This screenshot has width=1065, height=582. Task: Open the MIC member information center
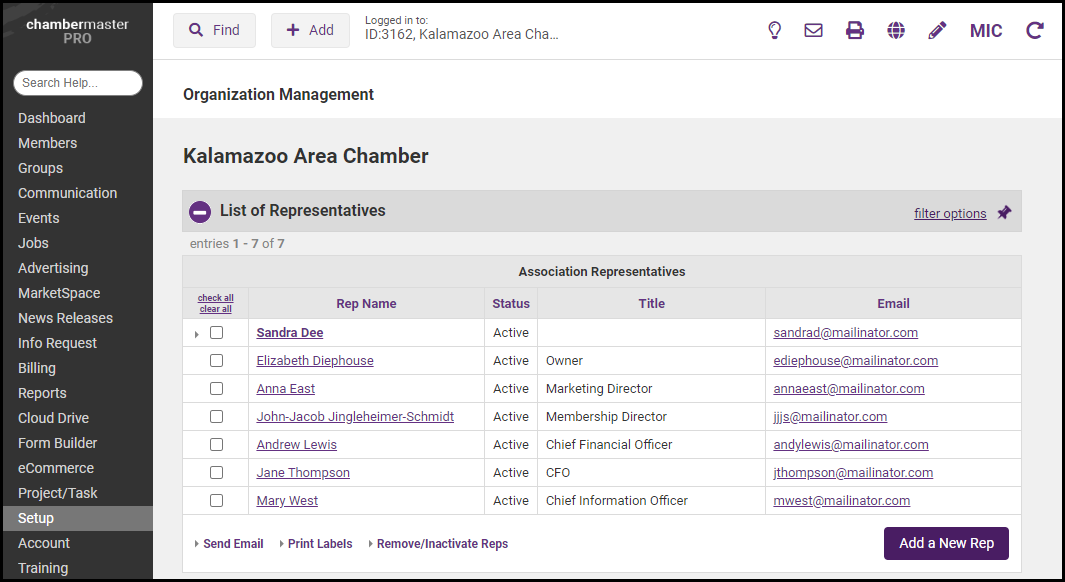click(x=986, y=30)
